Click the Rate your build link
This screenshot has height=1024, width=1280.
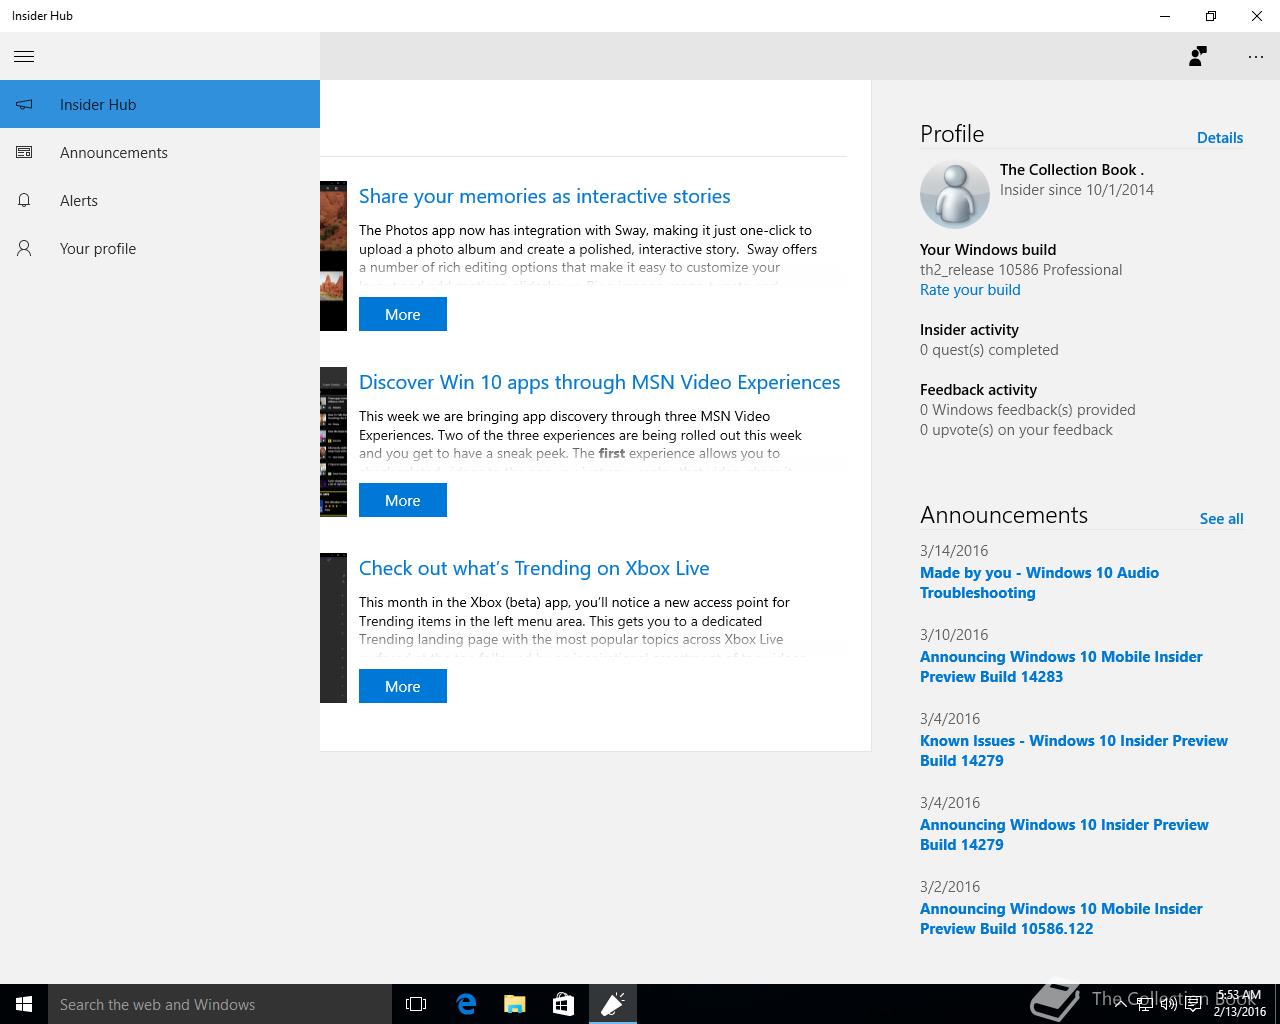point(970,290)
